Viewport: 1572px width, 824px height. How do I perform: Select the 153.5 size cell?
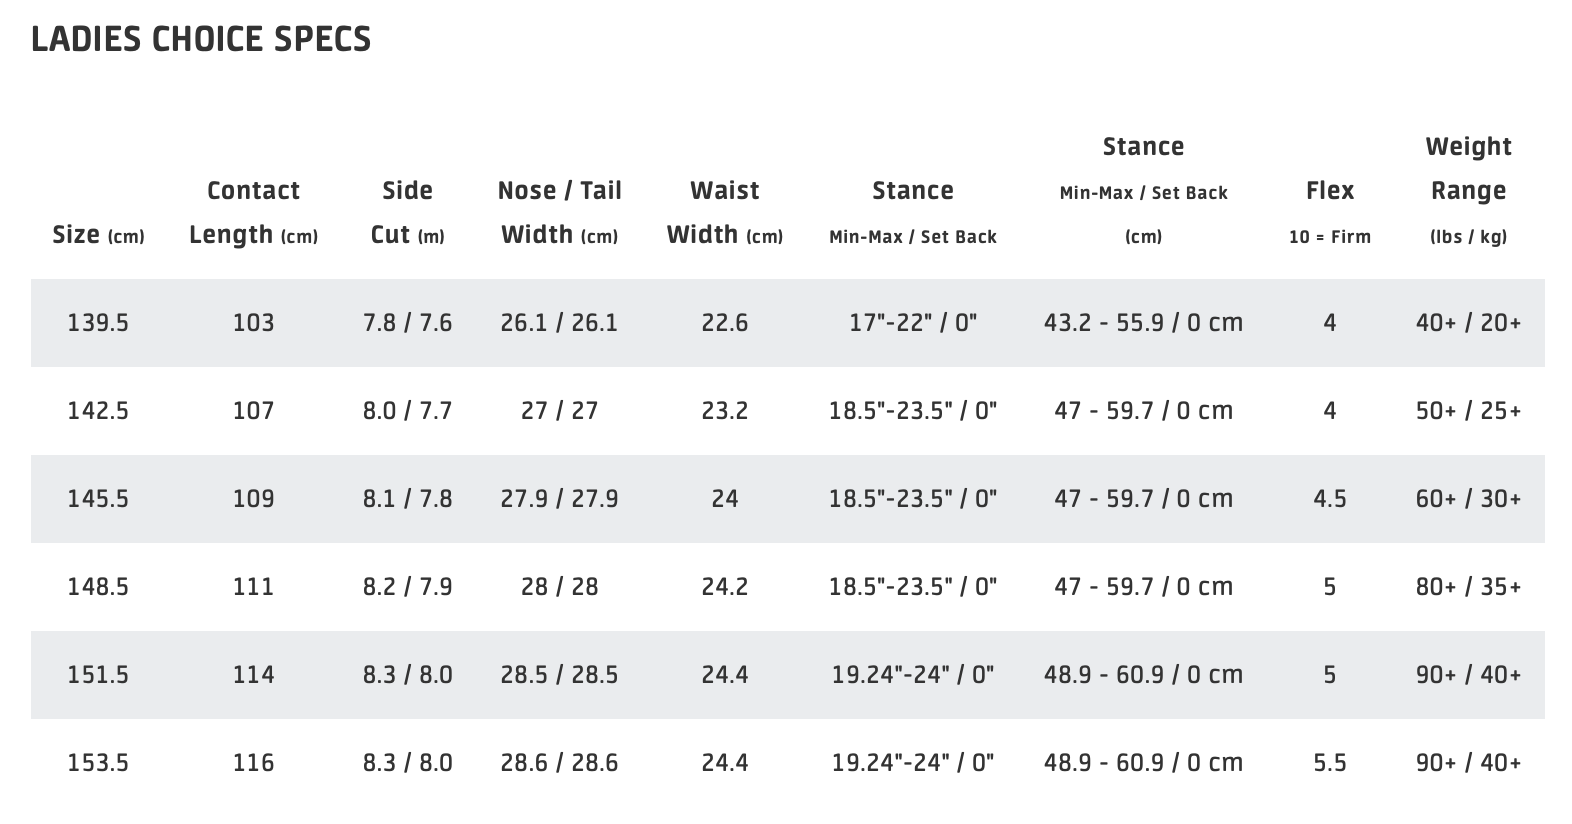98,763
